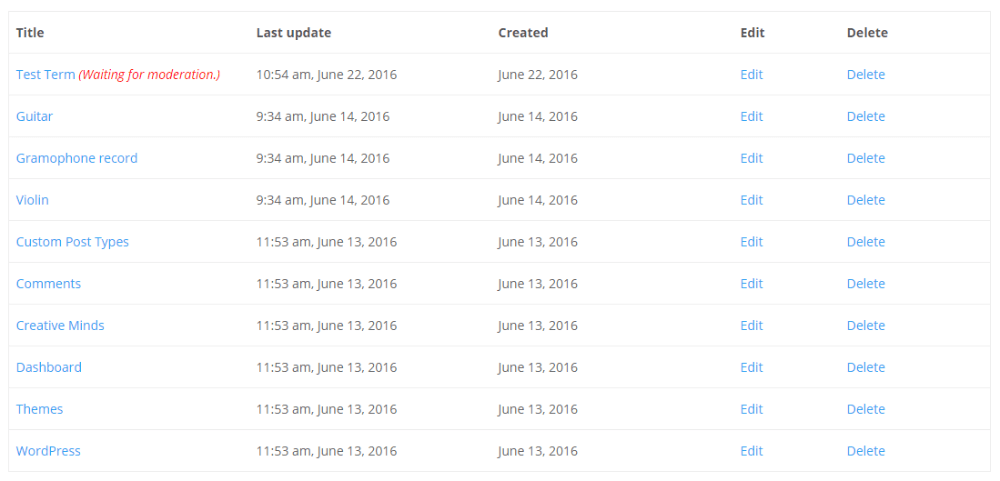Open the Themes term link
The height and width of the screenshot is (481, 1000).
point(39,410)
